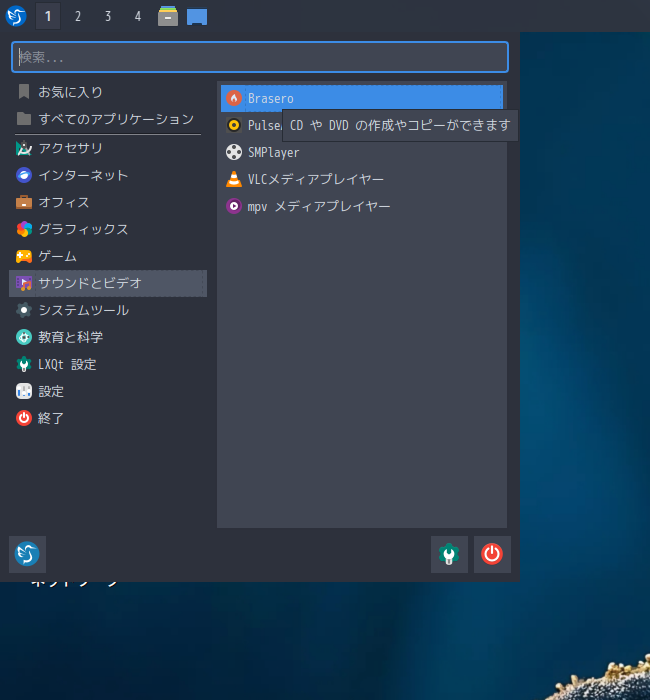The image size is (650, 700).
Task: Open the アクセサリ category
Action: [108, 148]
